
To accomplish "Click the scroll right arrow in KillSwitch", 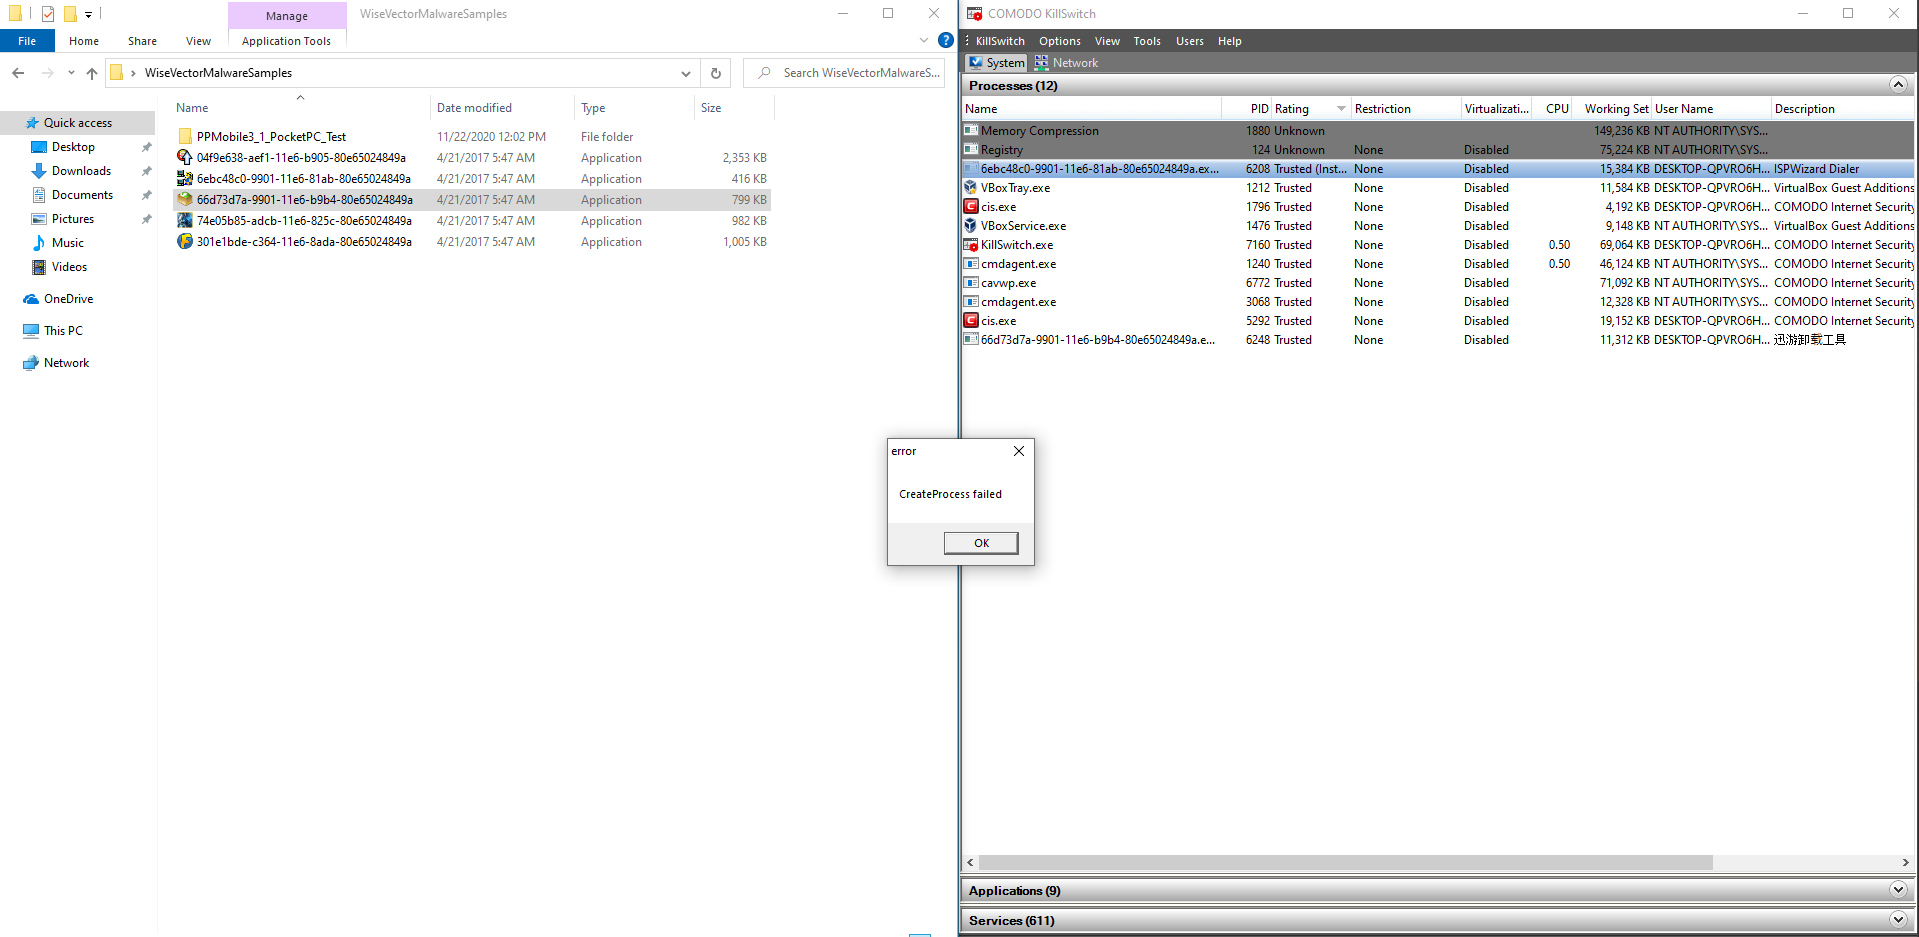I will [x=1905, y=862].
